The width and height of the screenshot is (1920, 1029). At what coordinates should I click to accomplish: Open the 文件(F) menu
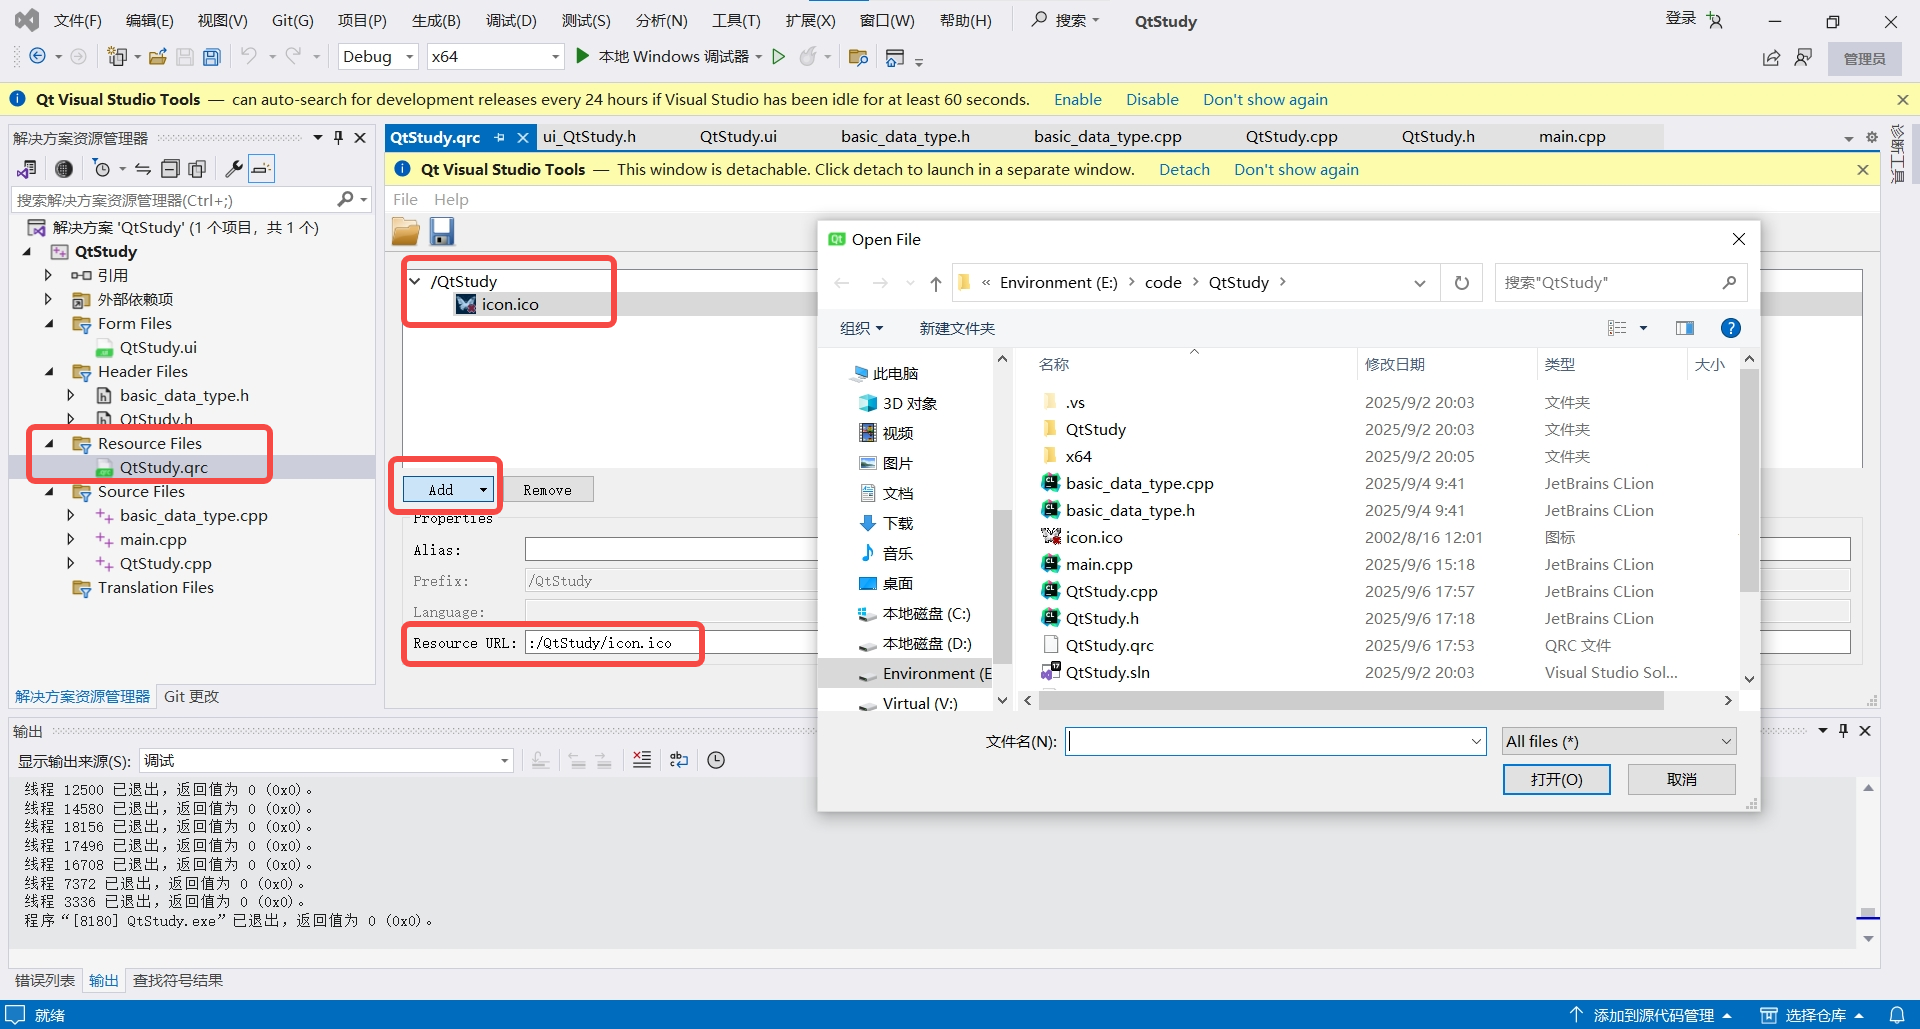coord(77,20)
